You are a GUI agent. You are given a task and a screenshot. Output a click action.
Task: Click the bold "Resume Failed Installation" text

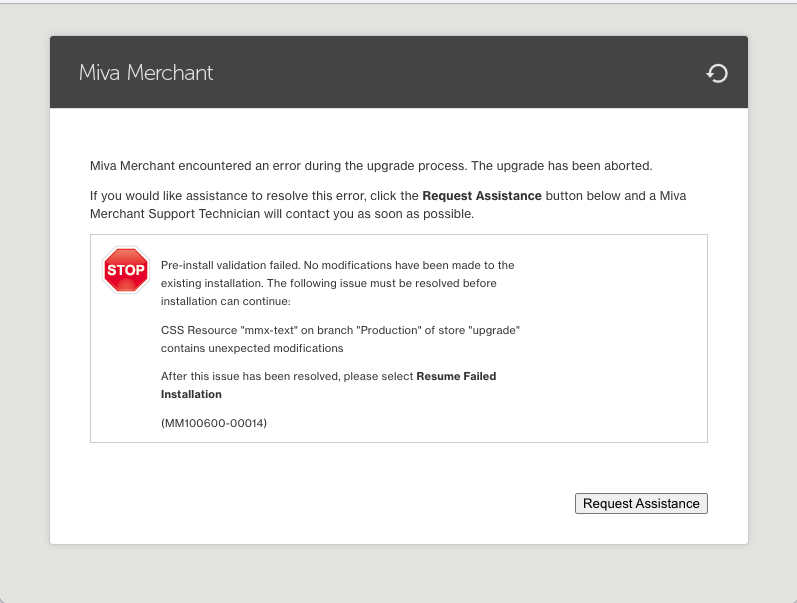[x=328, y=385]
